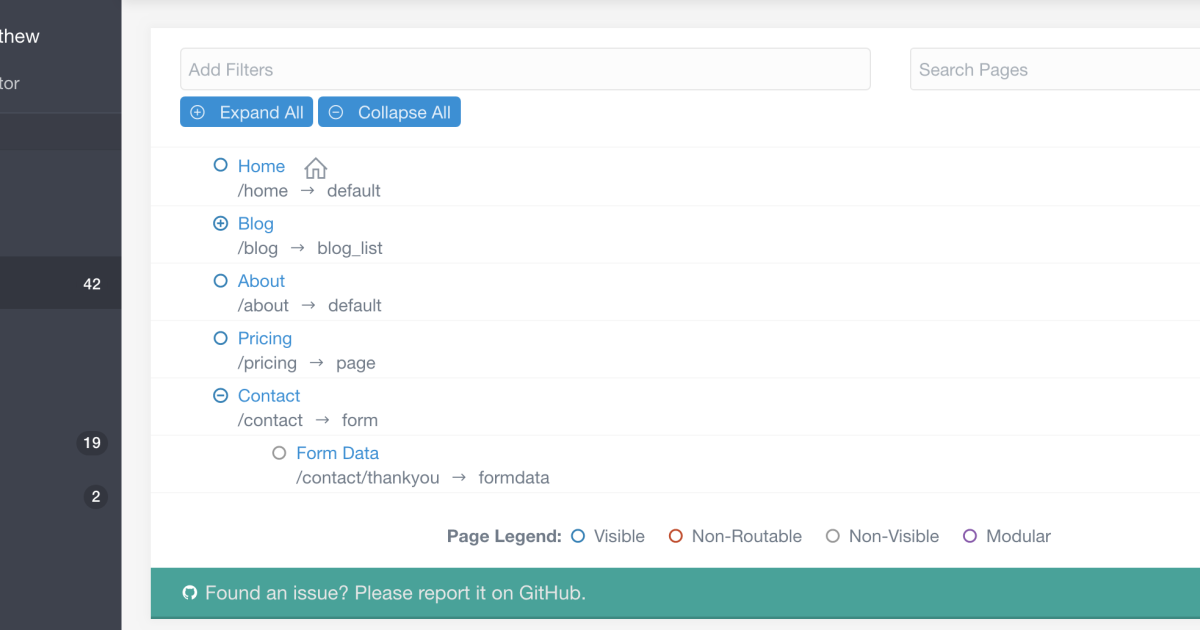Click the GitHub icon in footer banner
Viewport: 1200px width, 630px height.
(190, 593)
